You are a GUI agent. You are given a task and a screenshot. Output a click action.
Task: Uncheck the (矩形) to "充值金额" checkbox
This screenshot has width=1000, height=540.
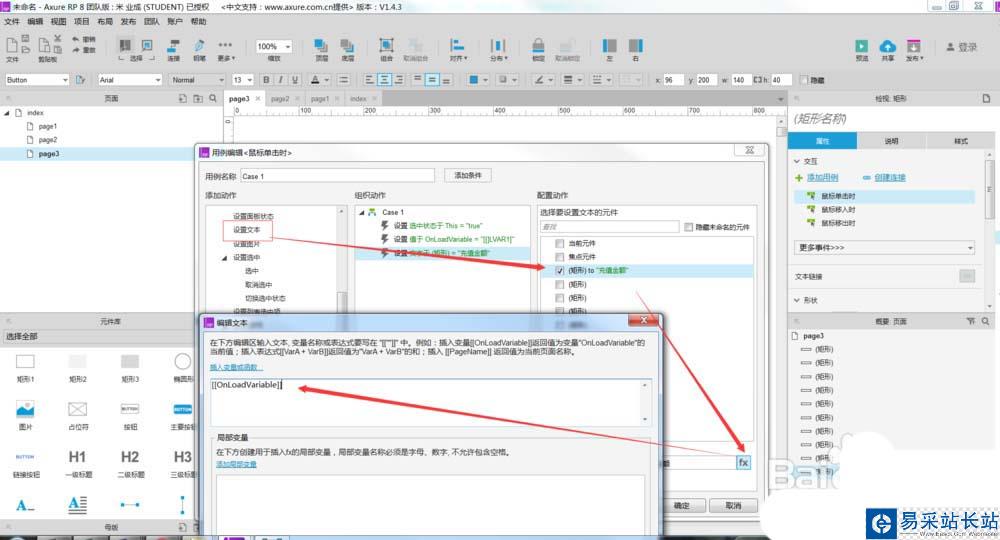click(559, 271)
